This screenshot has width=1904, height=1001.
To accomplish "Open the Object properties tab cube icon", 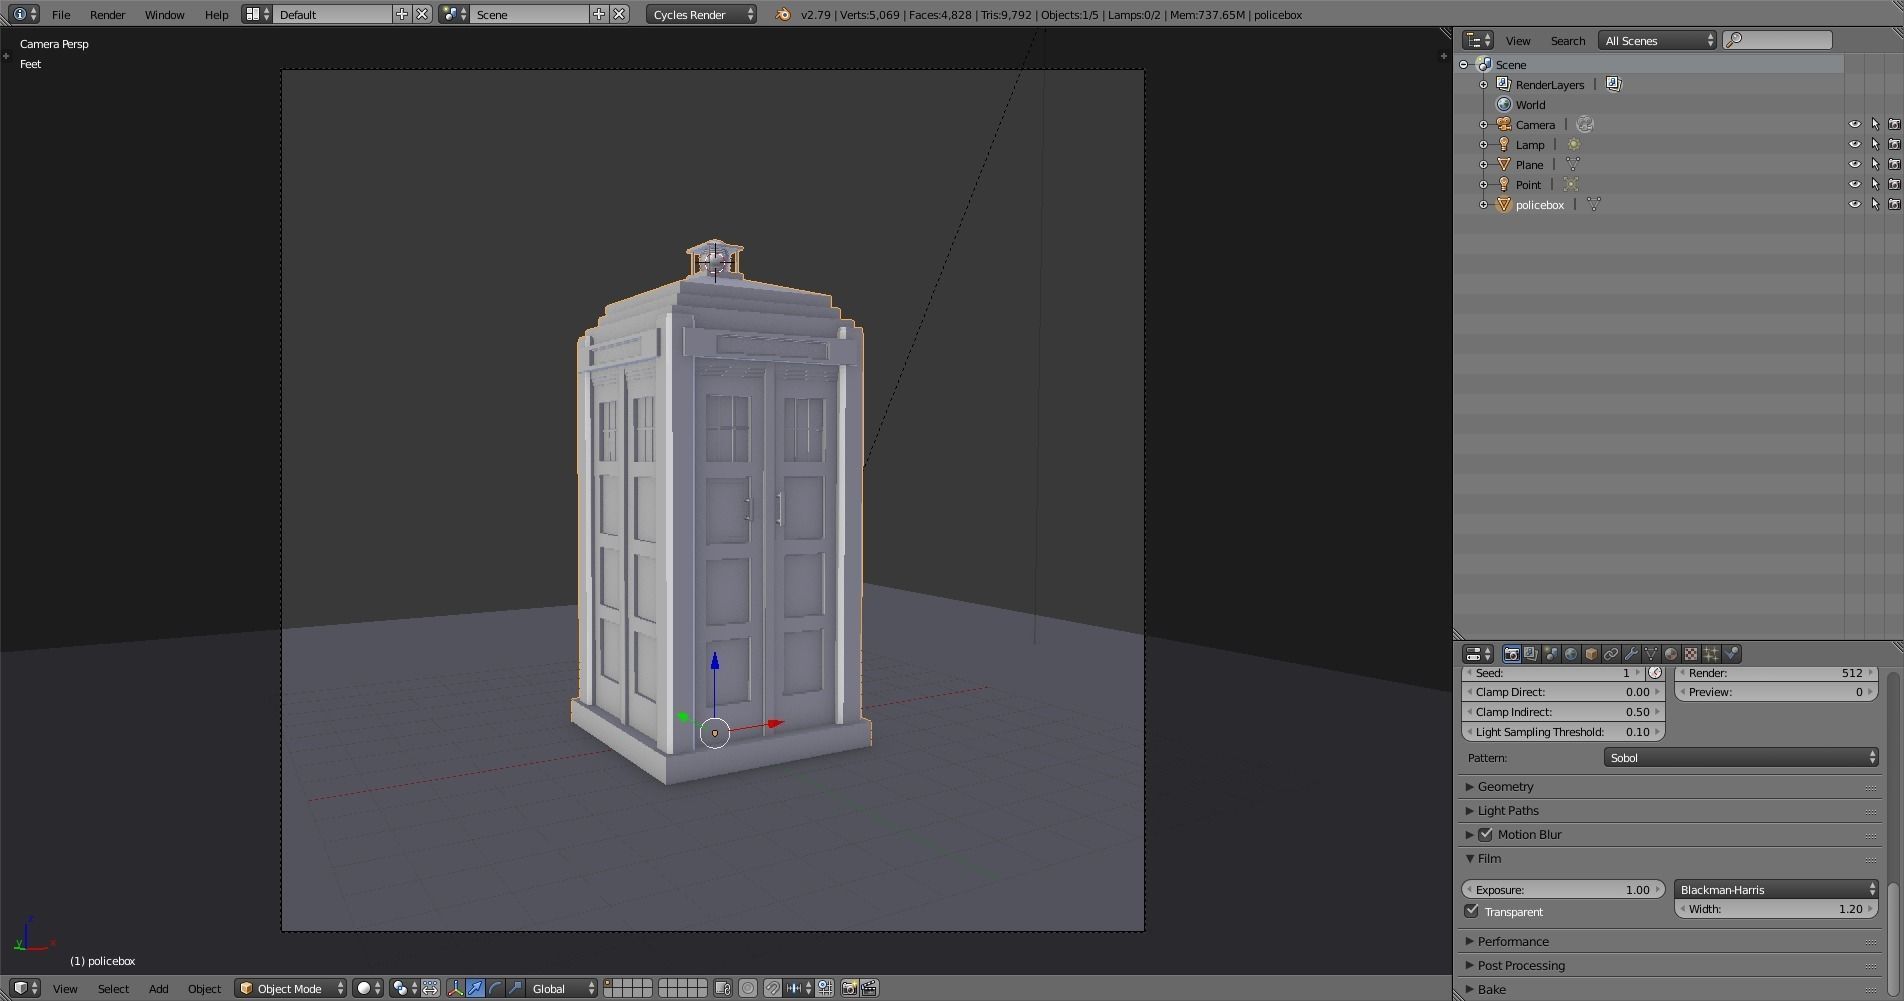I will coord(1591,654).
